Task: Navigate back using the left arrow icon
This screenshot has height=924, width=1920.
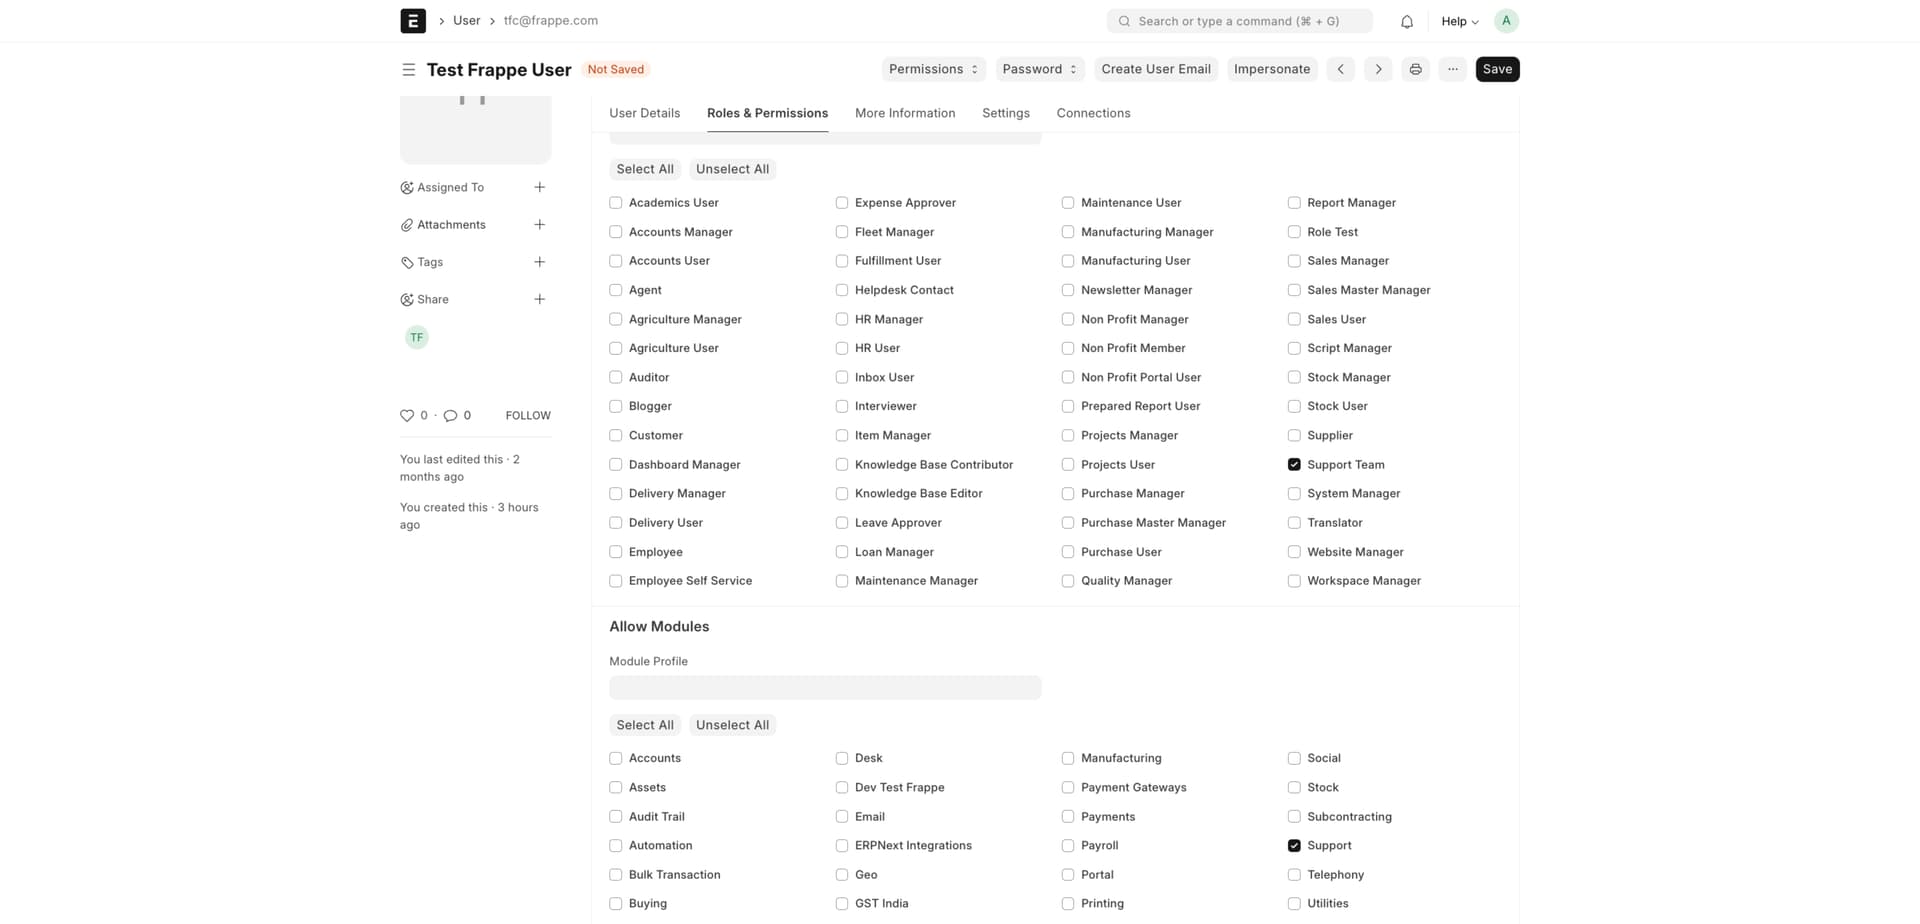Action: (x=1340, y=69)
